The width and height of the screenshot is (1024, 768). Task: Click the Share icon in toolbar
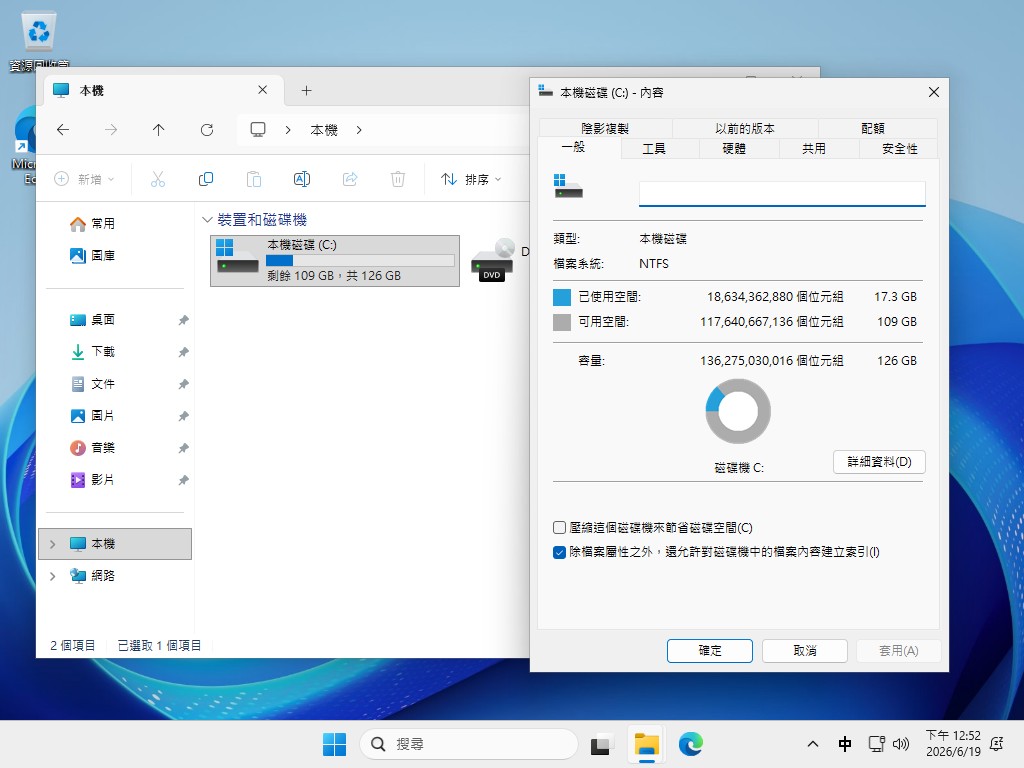(350, 179)
